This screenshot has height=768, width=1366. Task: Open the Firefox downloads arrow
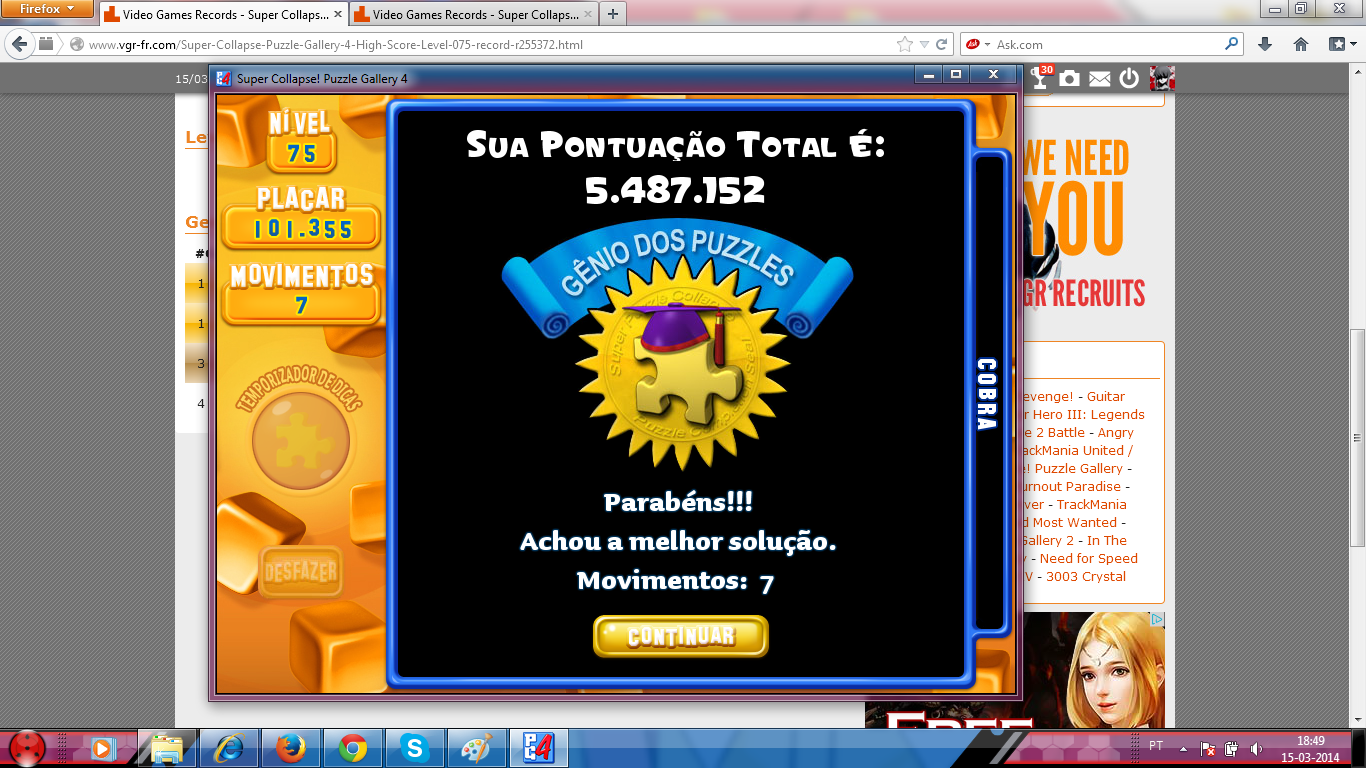tap(1265, 44)
